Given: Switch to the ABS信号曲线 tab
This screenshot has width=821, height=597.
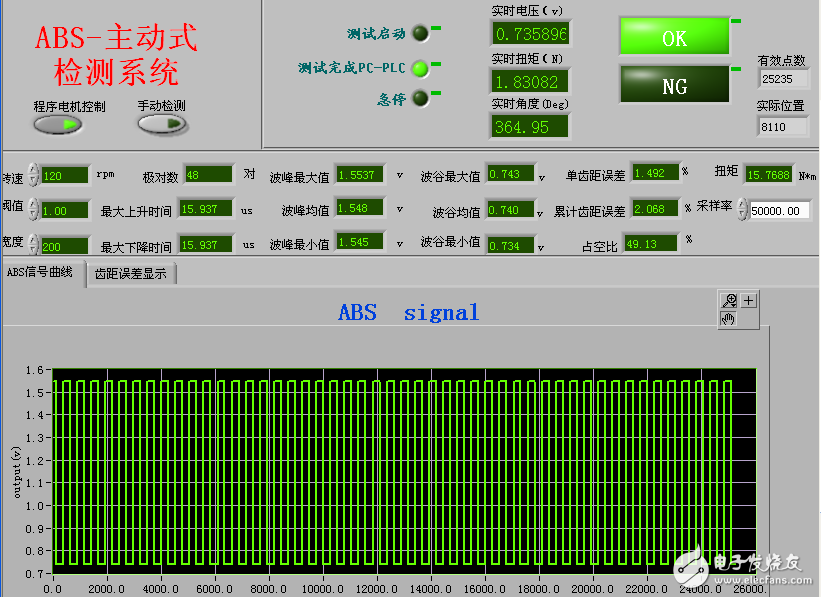Looking at the screenshot, I should pos(41,273).
